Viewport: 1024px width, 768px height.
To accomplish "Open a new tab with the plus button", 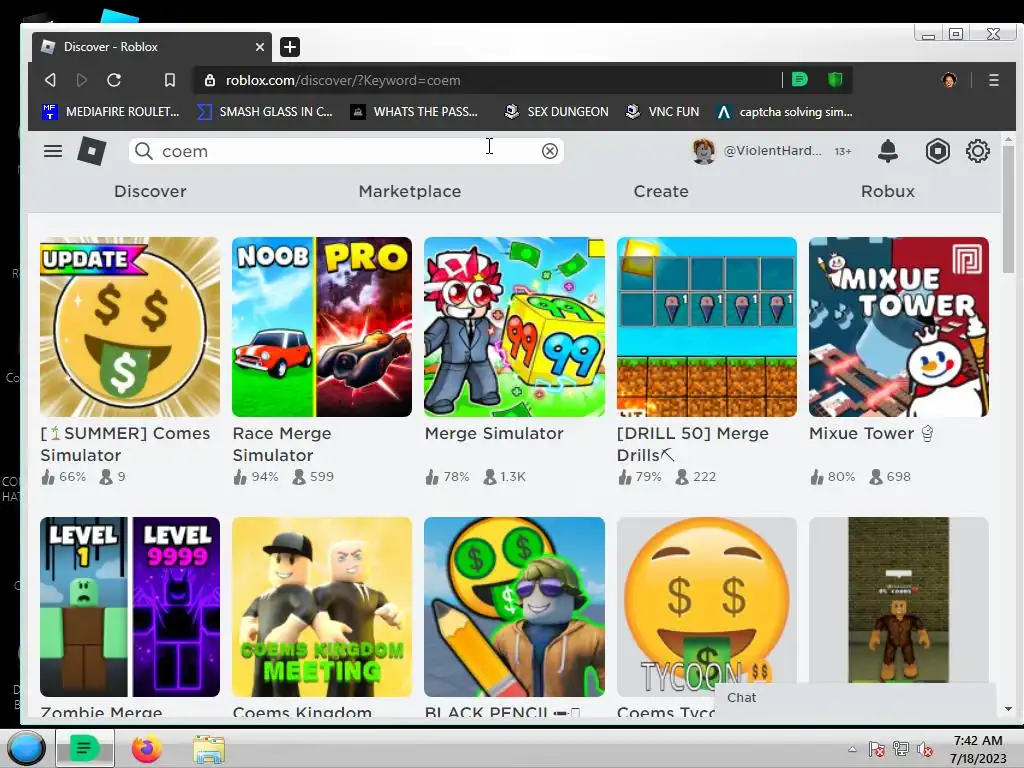I will pos(290,47).
